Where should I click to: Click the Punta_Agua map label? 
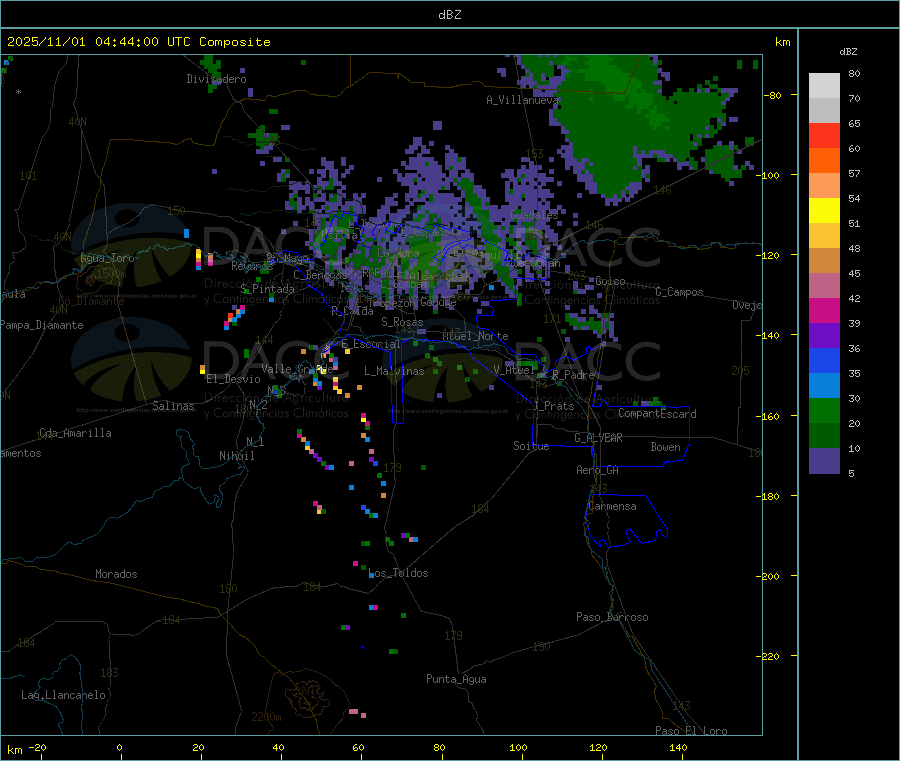click(x=456, y=680)
